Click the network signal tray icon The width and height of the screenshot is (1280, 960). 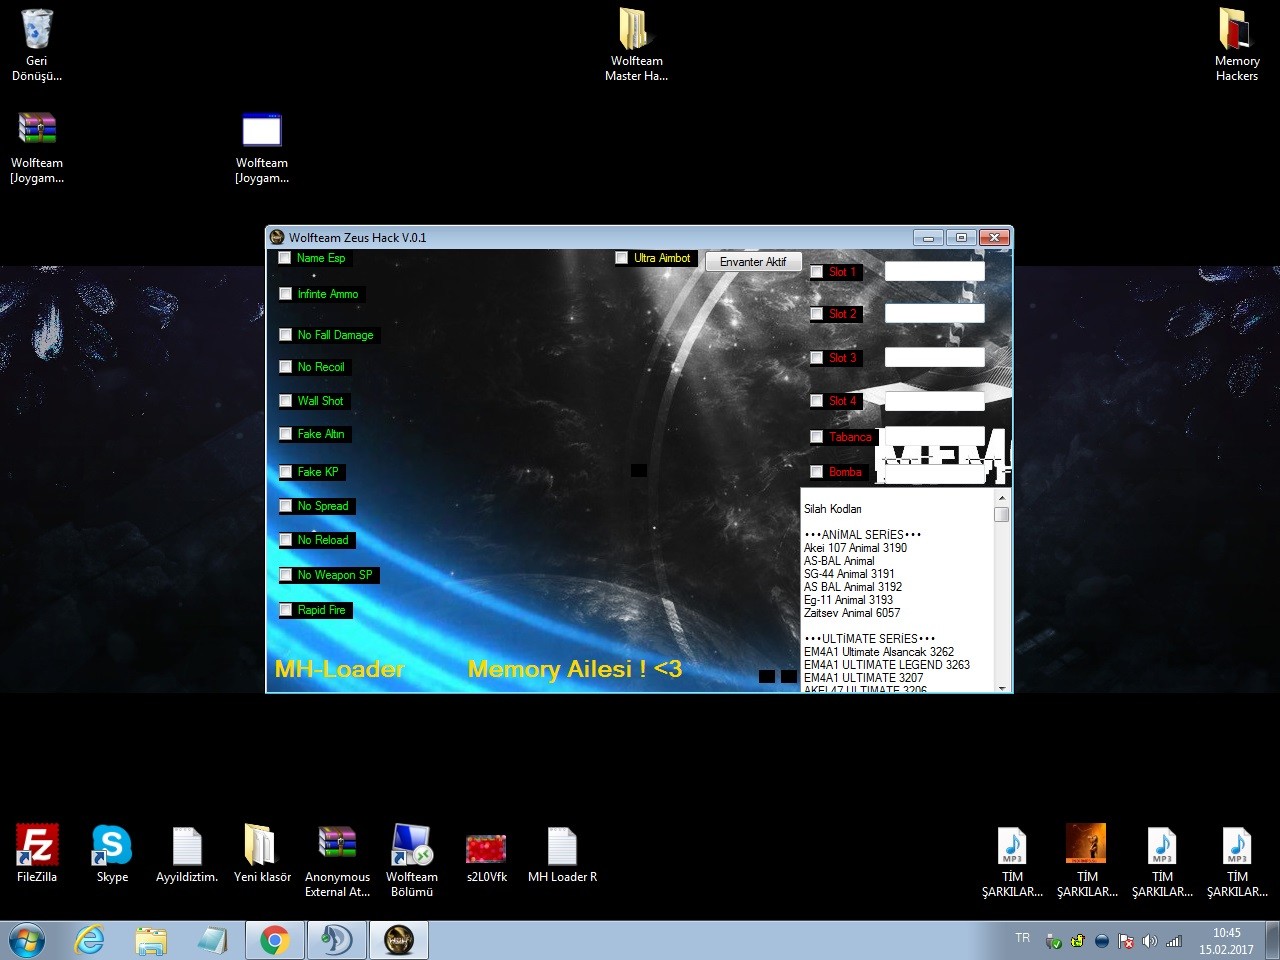tap(1173, 941)
